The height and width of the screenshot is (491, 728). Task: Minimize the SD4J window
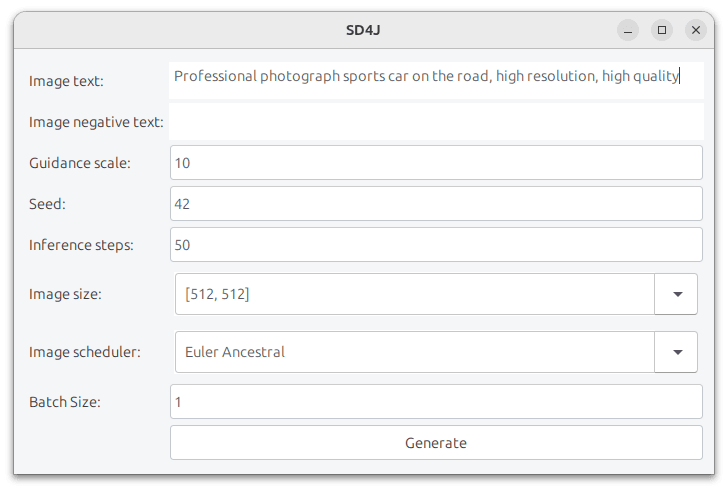coord(628,30)
